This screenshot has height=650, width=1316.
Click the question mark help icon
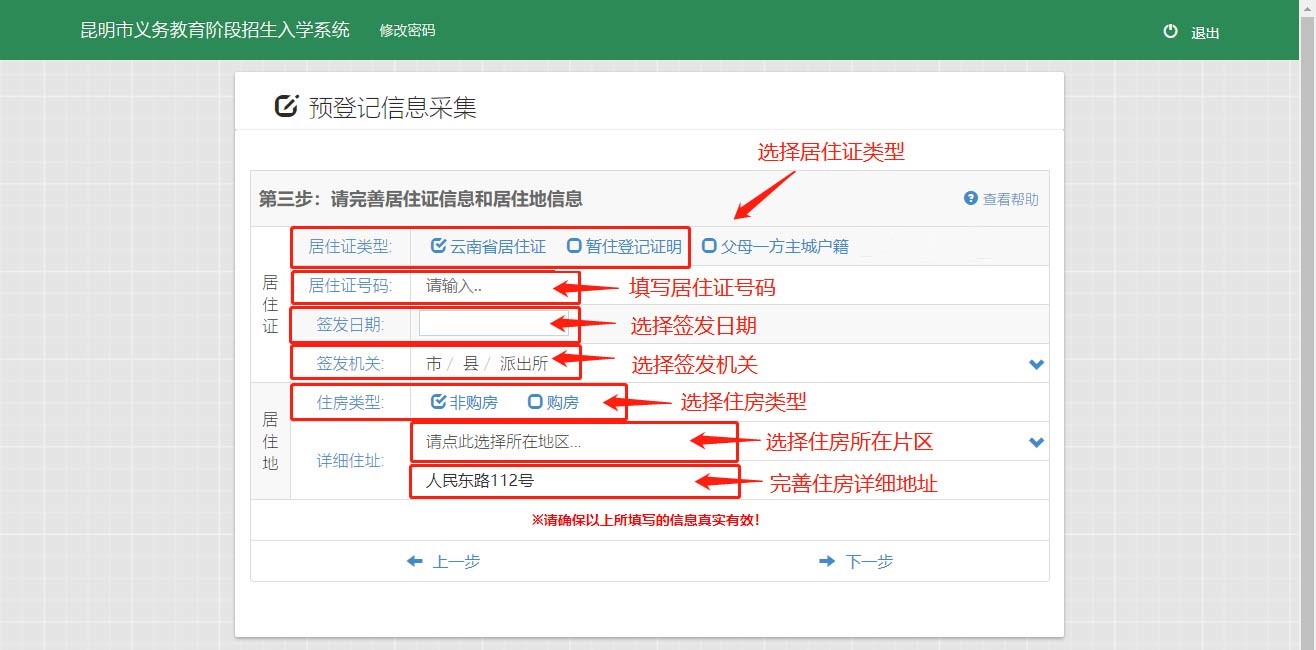970,198
